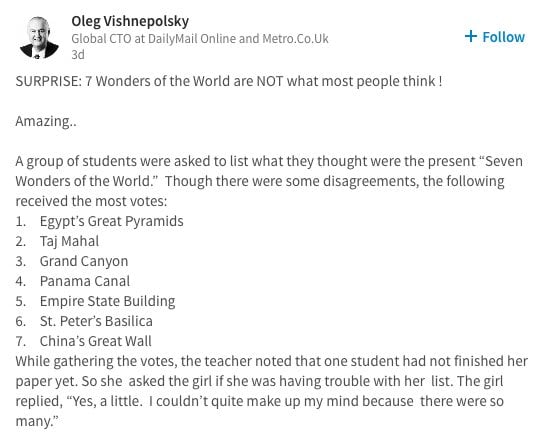Click the 3d post timestamp
Viewport: 548px width, 434px height.
click(x=78, y=55)
